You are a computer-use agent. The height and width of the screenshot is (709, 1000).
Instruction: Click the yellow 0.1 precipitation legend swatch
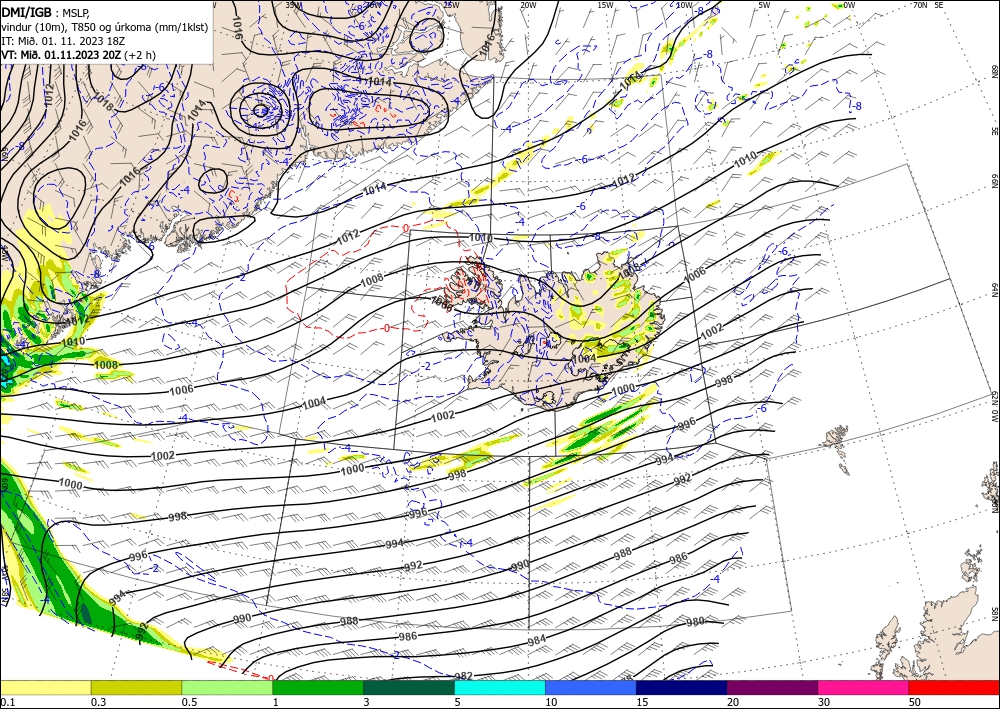[x=45, y=687]
